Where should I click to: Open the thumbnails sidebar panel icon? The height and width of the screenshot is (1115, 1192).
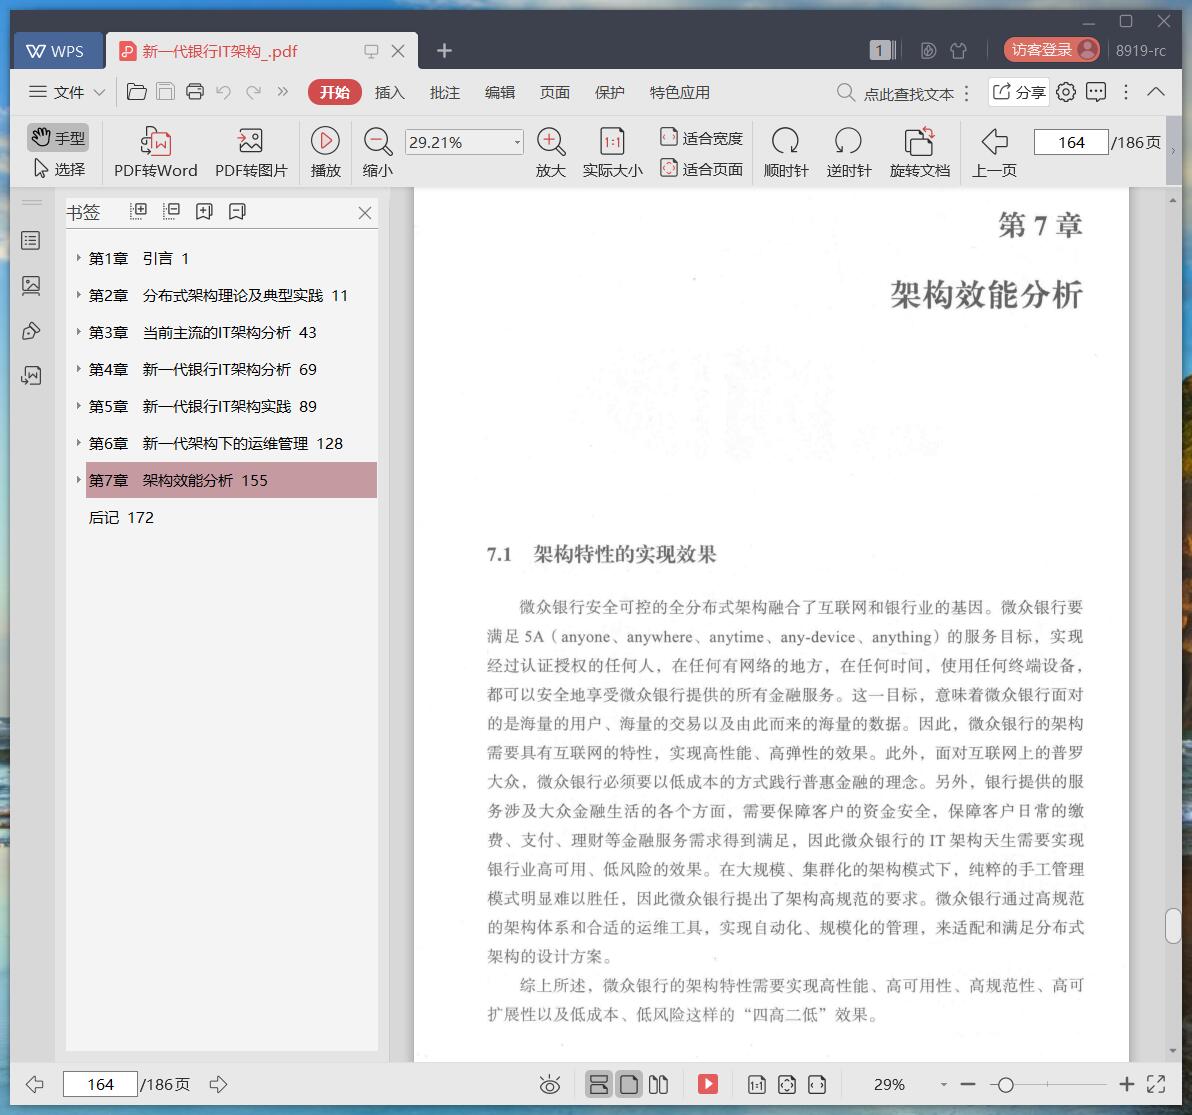31,286
